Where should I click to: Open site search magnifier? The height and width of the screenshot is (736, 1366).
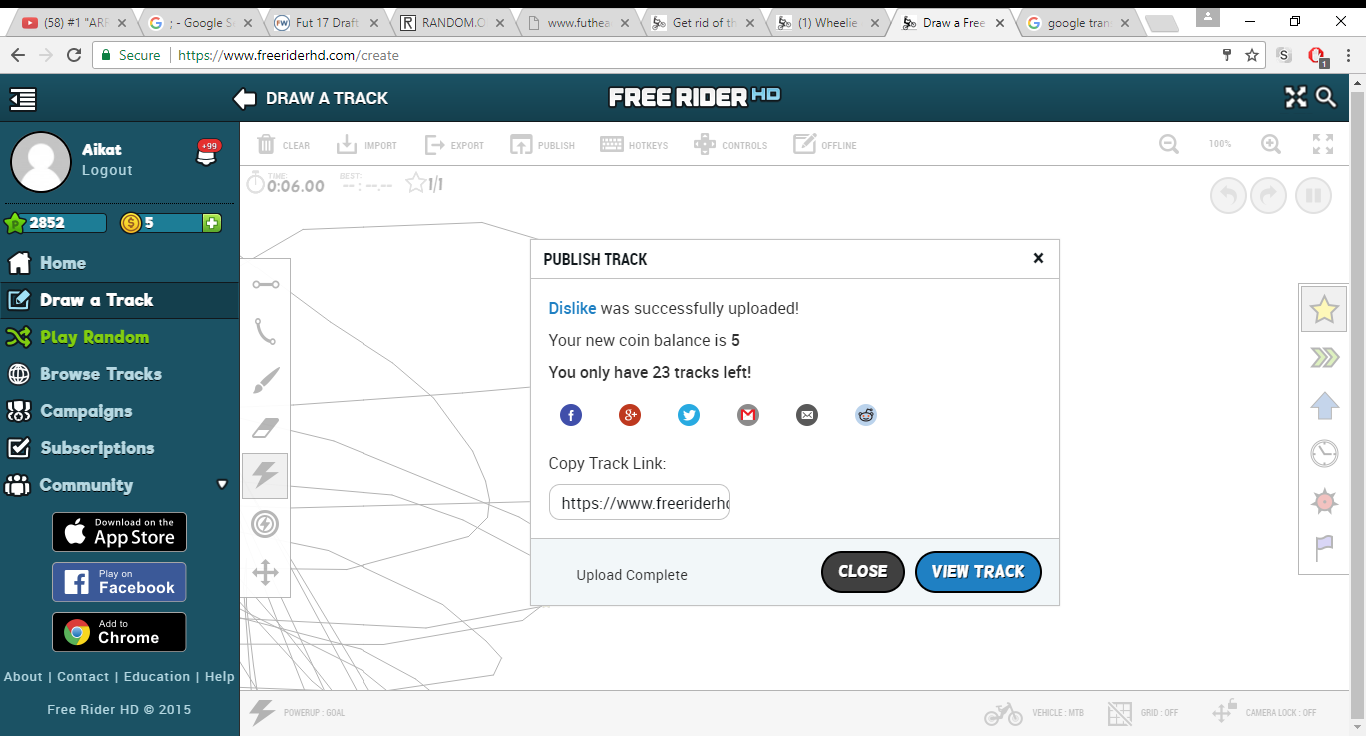1326,97
